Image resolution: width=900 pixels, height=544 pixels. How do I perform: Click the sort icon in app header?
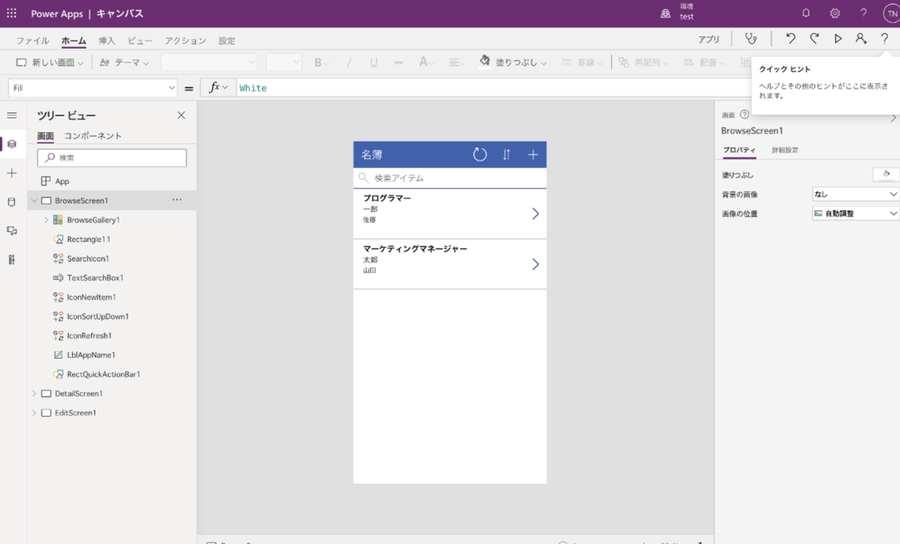507,154
